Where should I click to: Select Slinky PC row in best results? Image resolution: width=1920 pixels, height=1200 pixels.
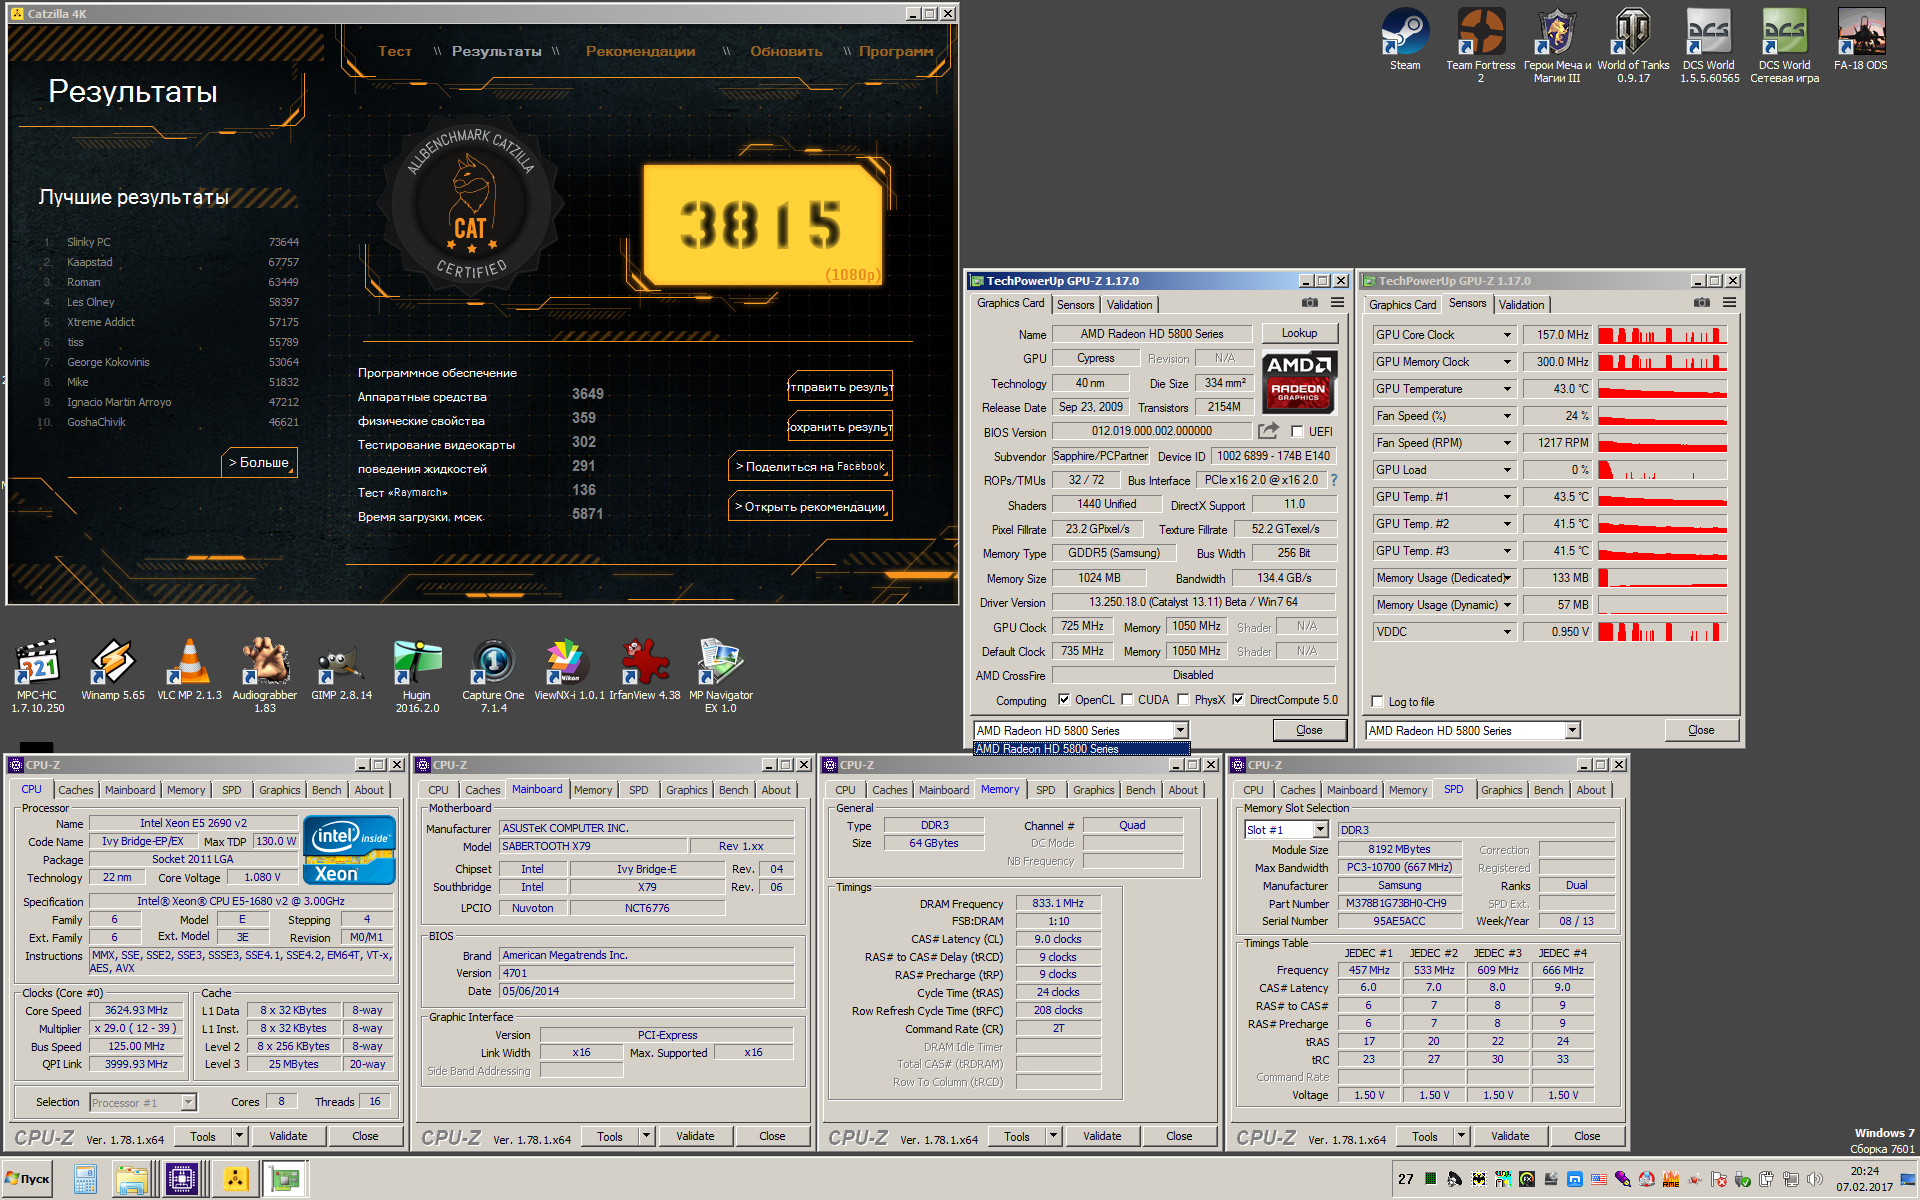coord(170,242)
